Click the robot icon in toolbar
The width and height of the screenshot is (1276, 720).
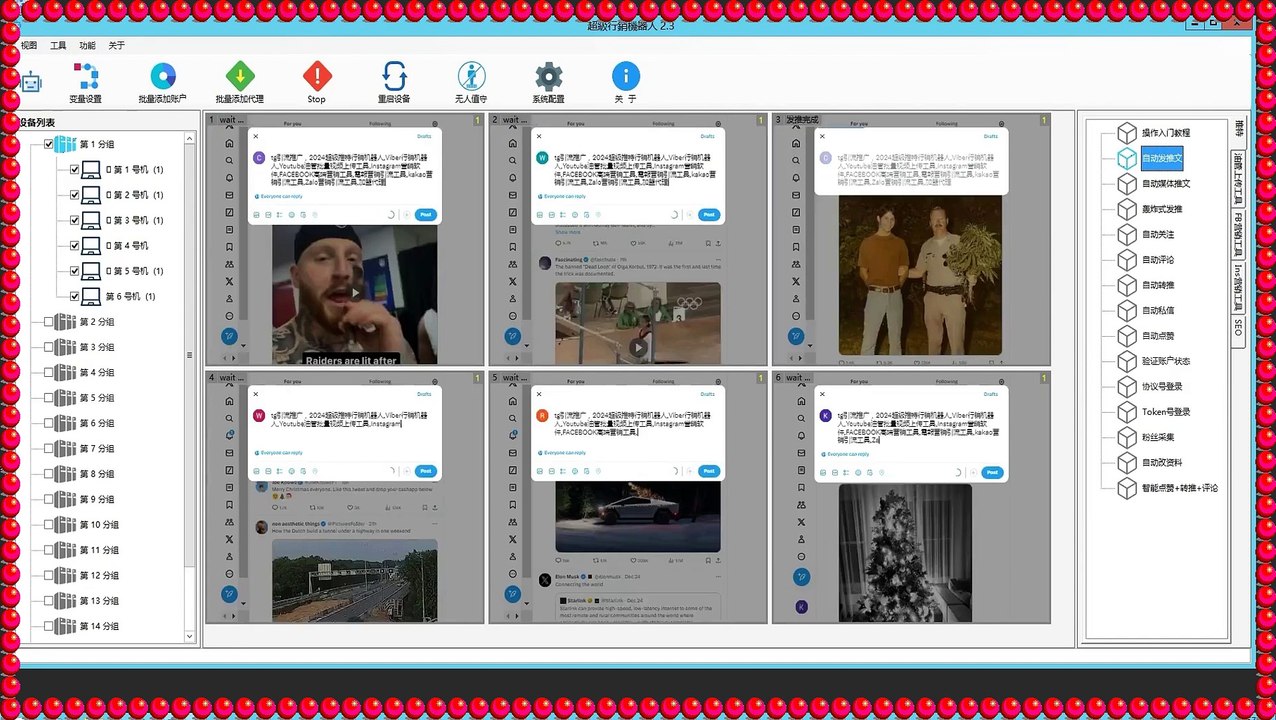click(32, 82)
